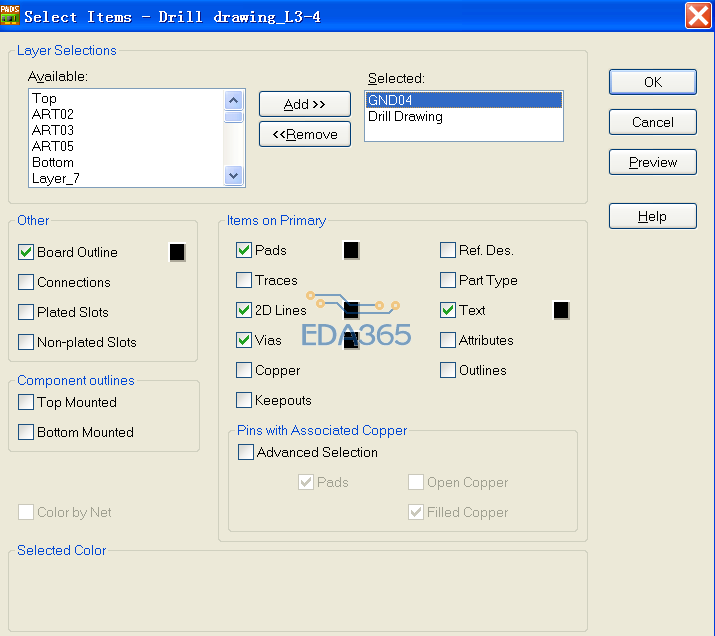Click the Available list scroll up arrow
The width and height of the screenshot is (715, 636).
pos(234,100)
